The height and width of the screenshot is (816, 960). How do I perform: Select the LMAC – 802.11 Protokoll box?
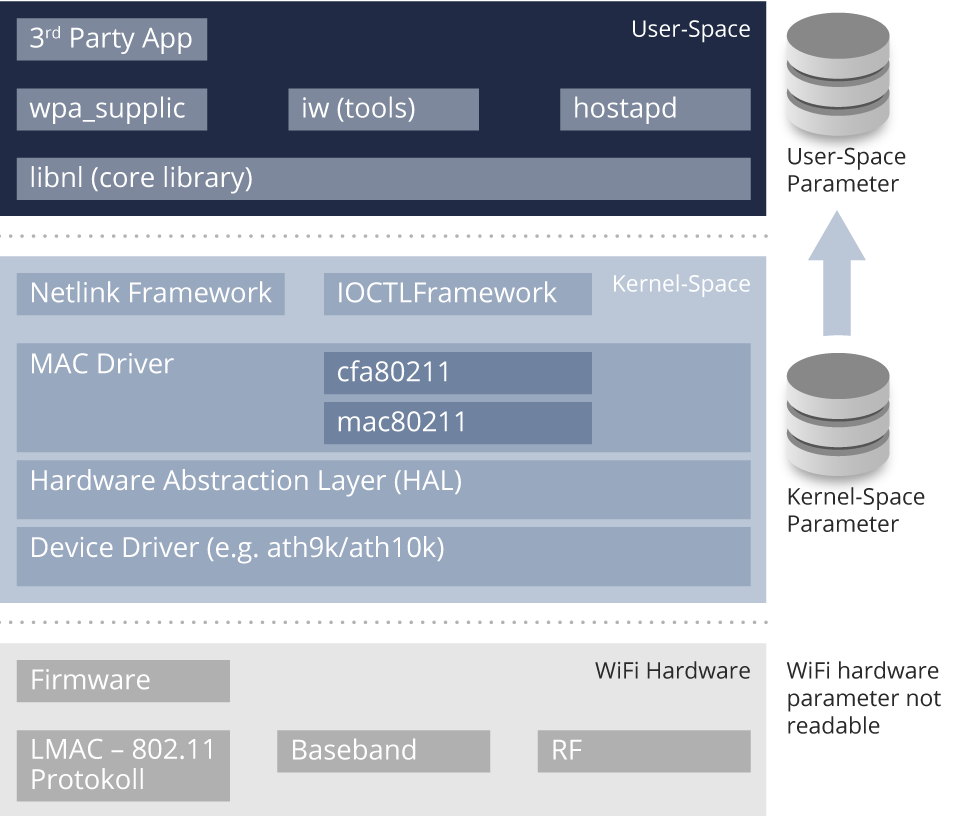[123, 765]
